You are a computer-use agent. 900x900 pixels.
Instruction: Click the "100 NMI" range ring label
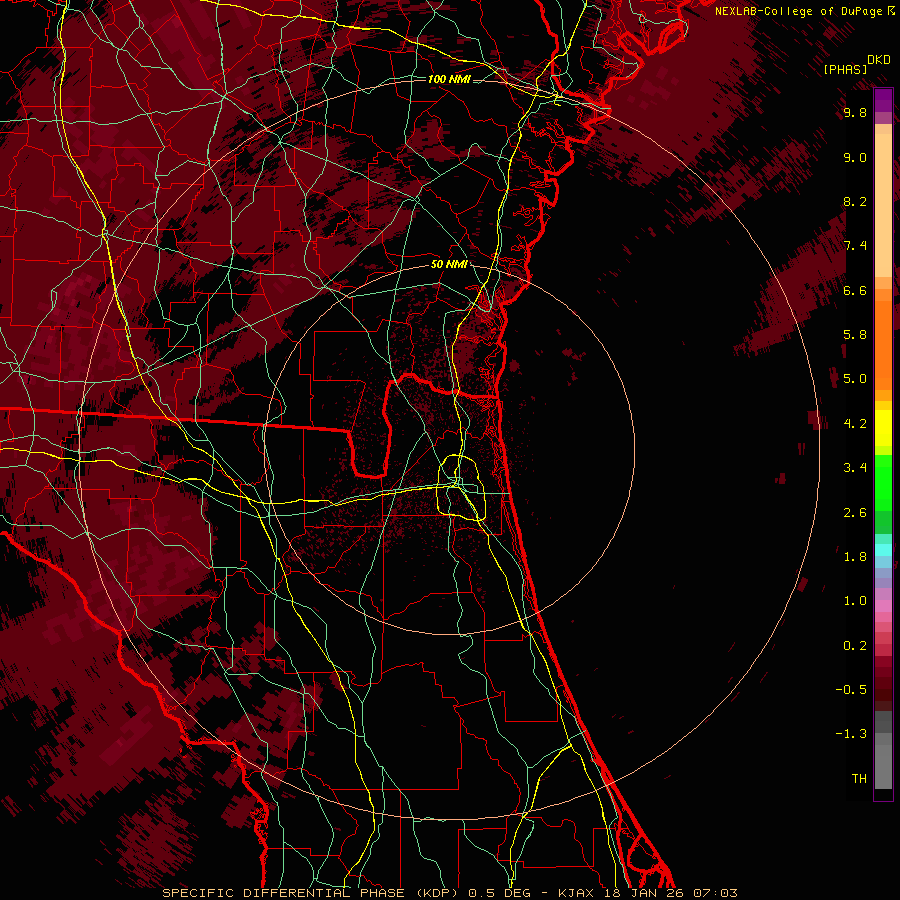[x=449, y=79]
